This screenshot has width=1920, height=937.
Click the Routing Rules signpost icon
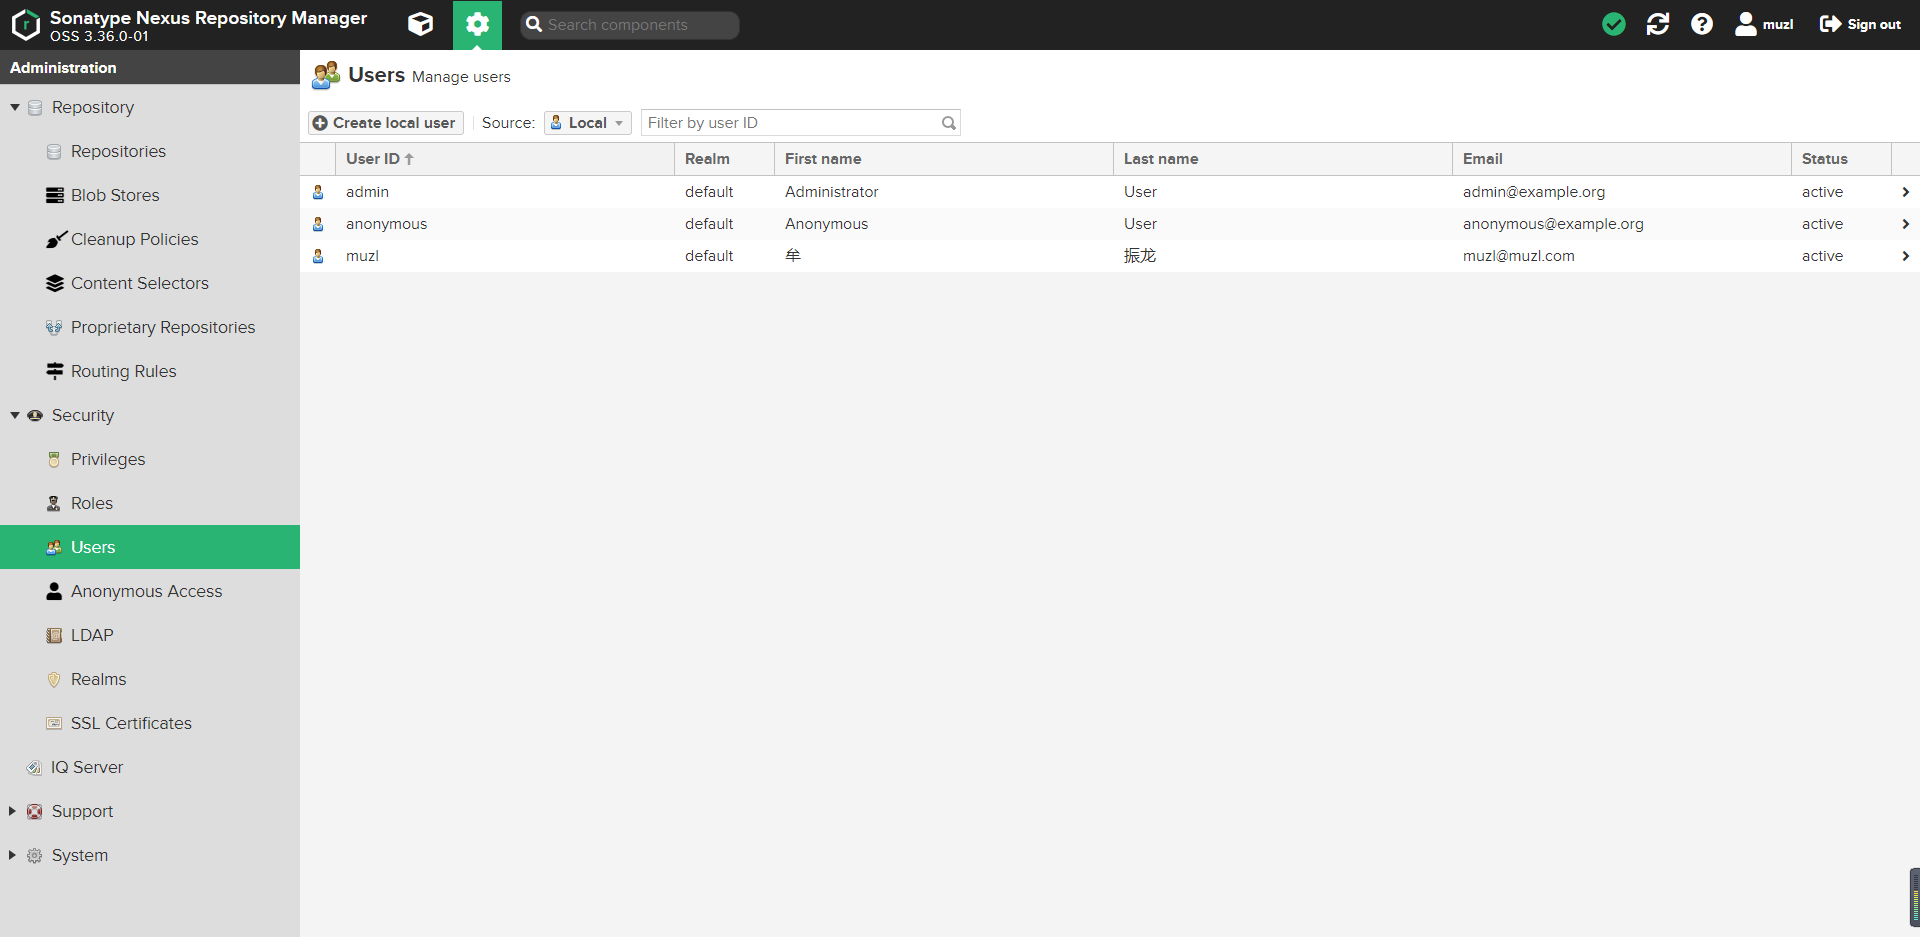[55, 371]
